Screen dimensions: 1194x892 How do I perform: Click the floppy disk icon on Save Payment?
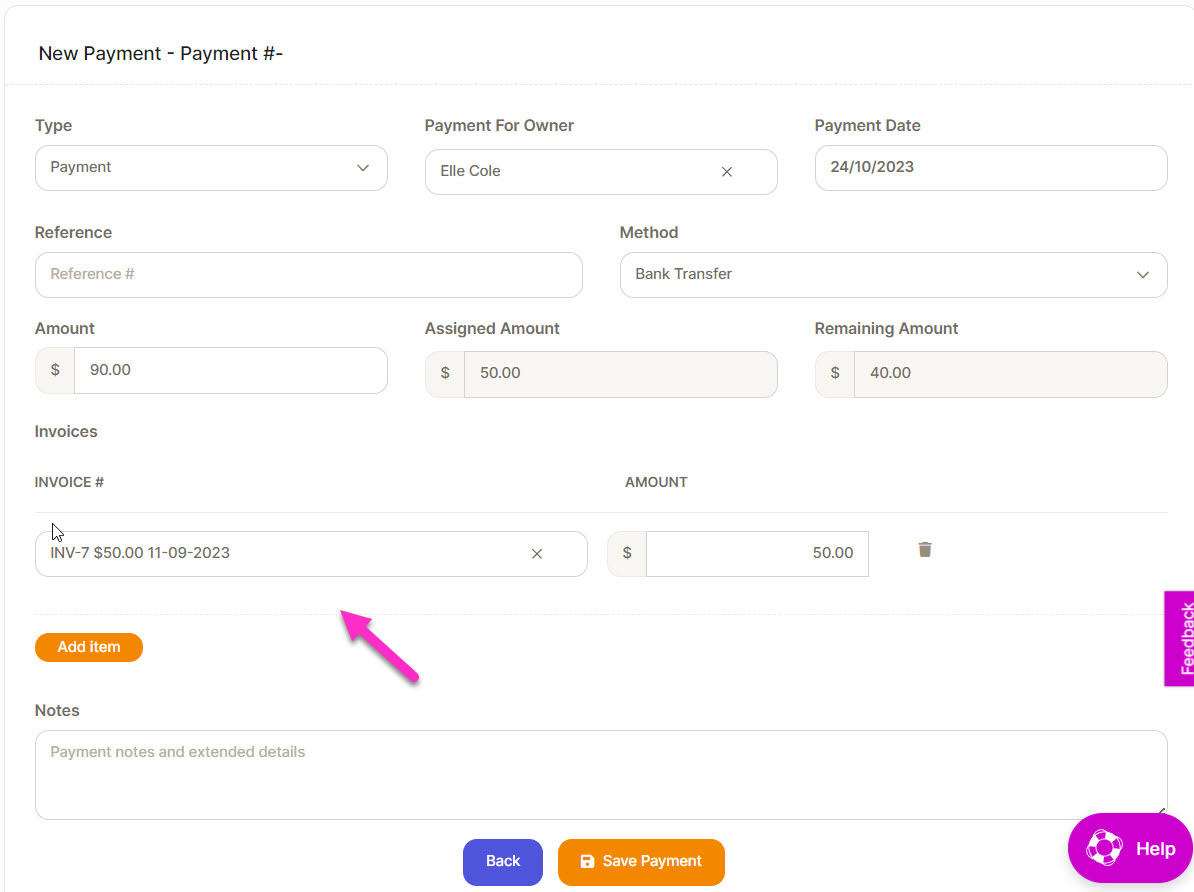587,862
